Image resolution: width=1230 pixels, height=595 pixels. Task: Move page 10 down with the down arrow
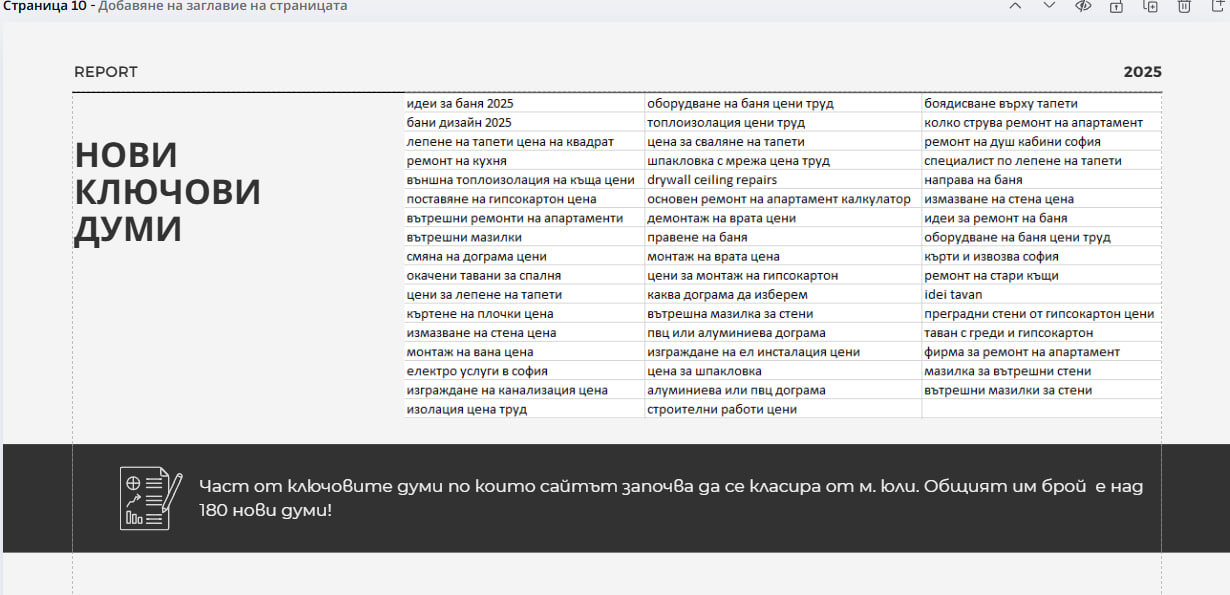point(1049,6)
